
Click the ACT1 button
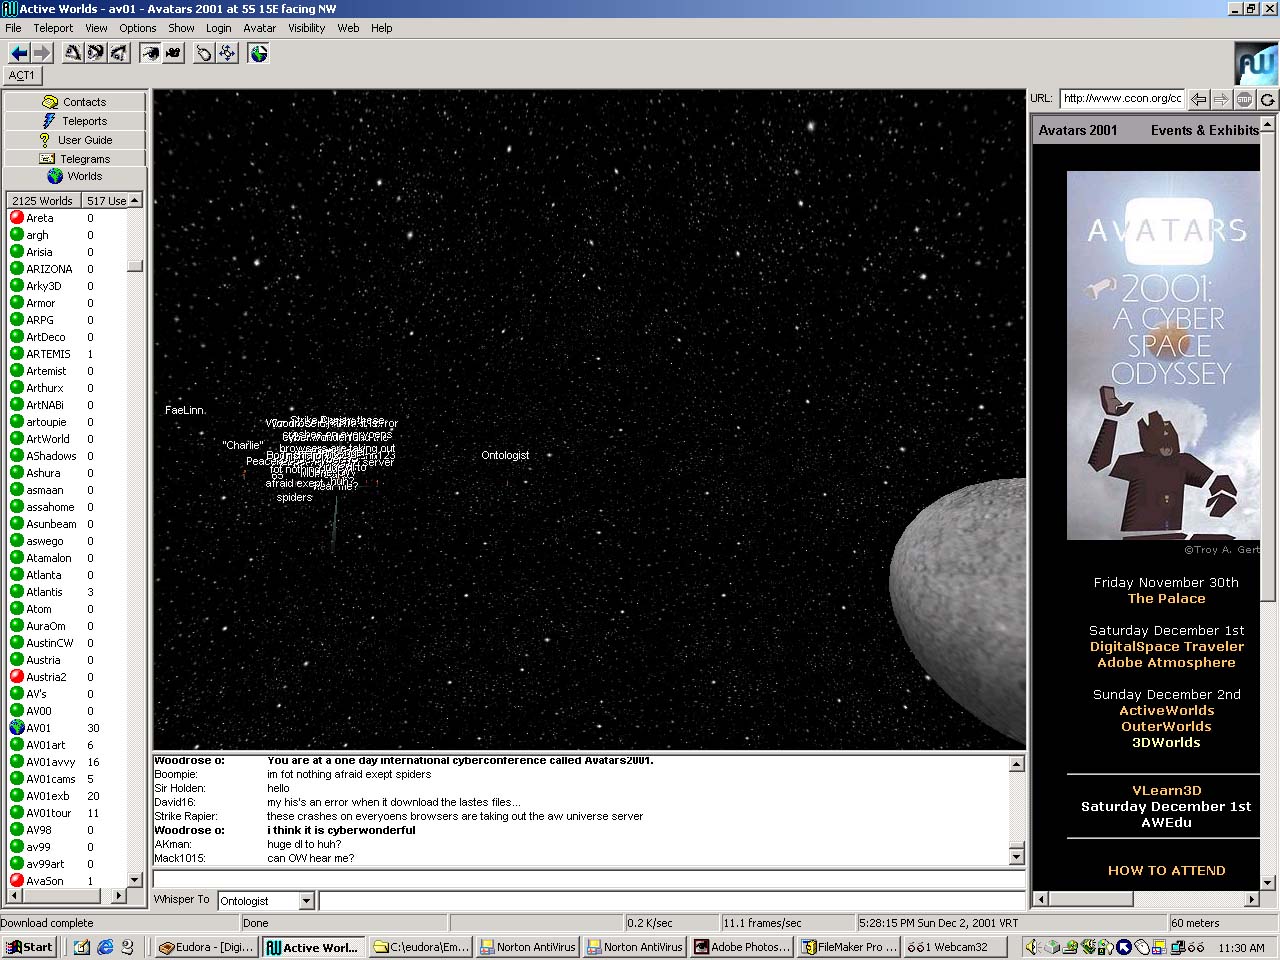[x=22, y=75]
